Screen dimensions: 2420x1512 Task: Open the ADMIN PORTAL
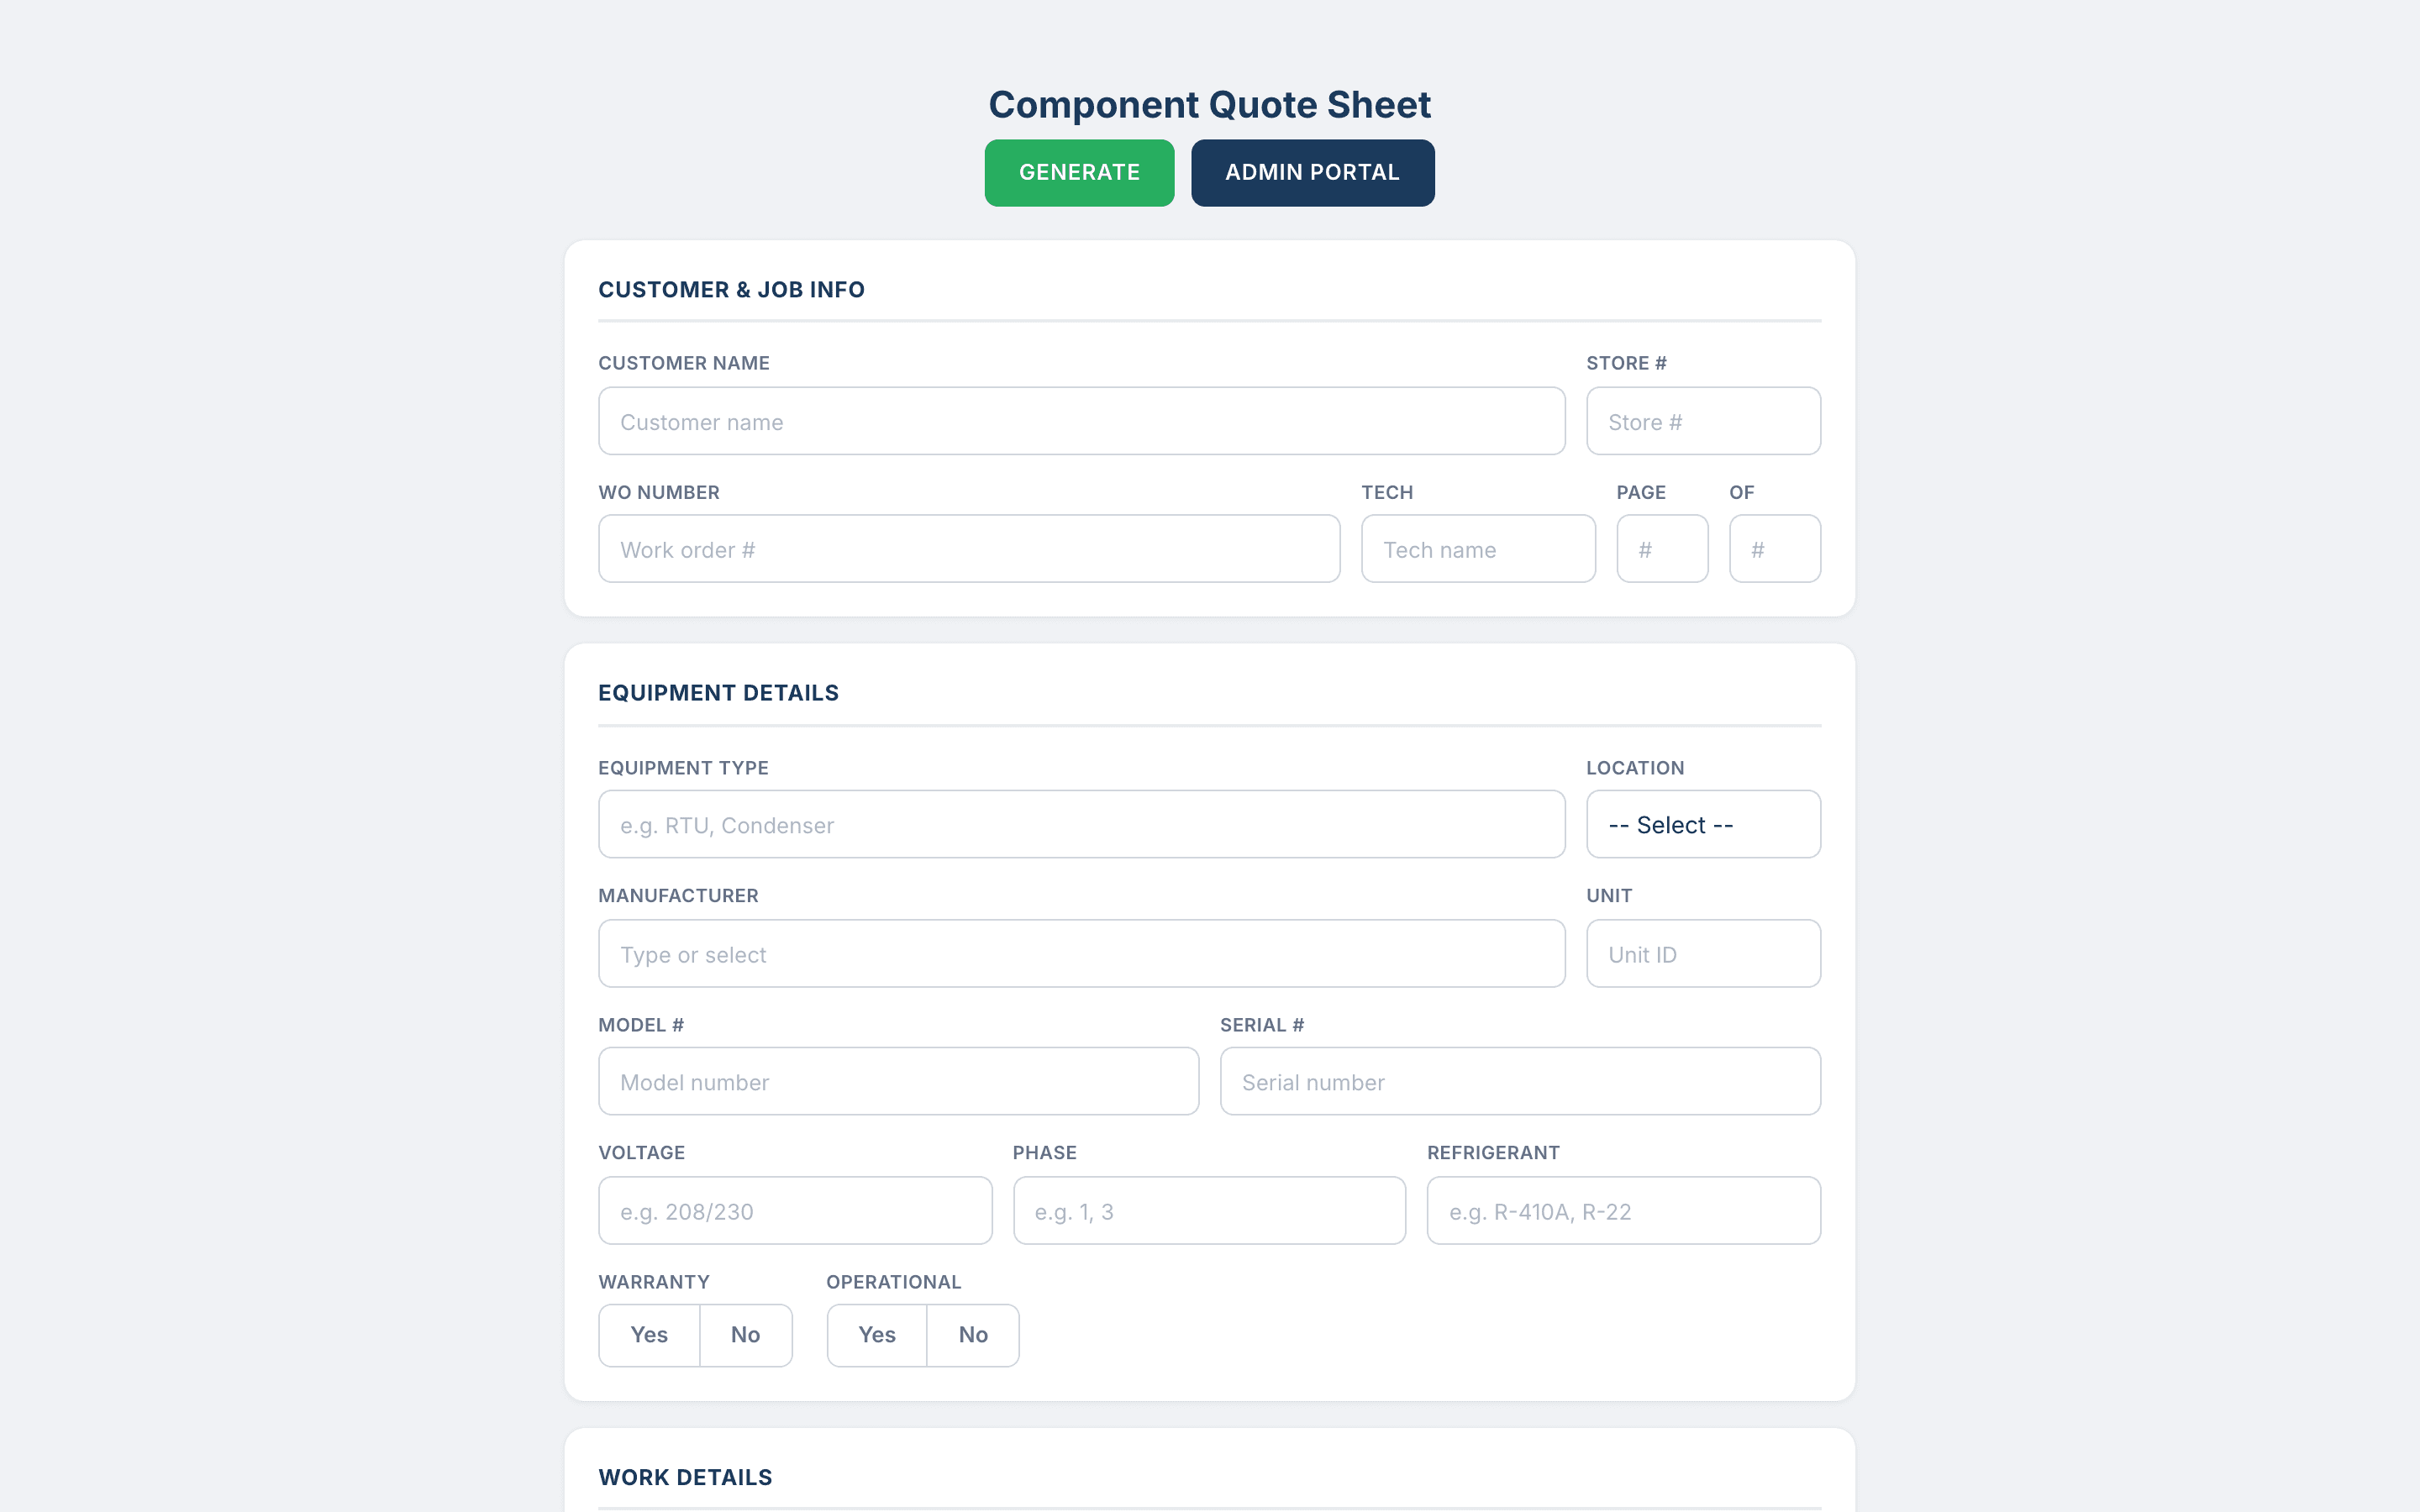pos(1312,172)
